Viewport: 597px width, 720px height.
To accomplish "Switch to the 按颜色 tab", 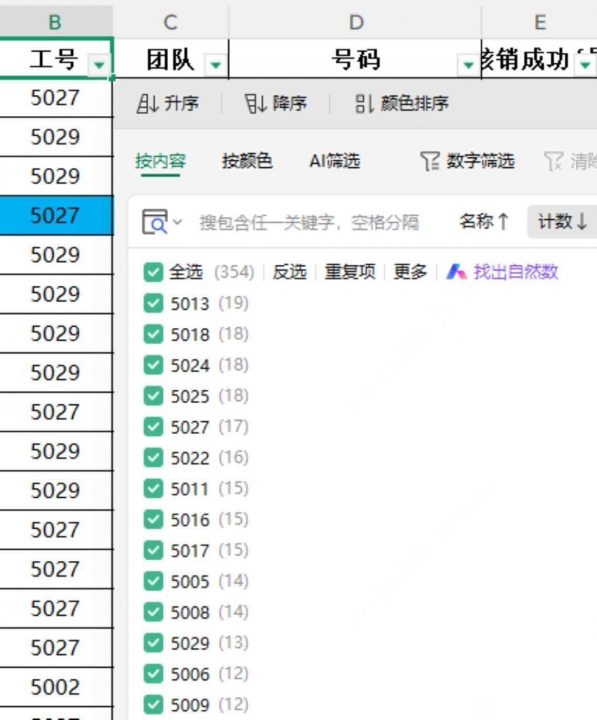I will coord(247,161).
